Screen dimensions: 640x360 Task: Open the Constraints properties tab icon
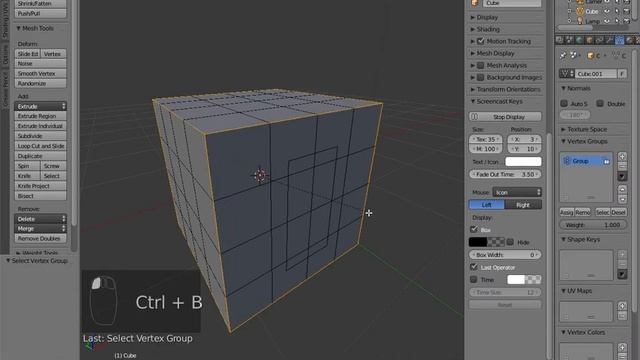coord(599,40)
